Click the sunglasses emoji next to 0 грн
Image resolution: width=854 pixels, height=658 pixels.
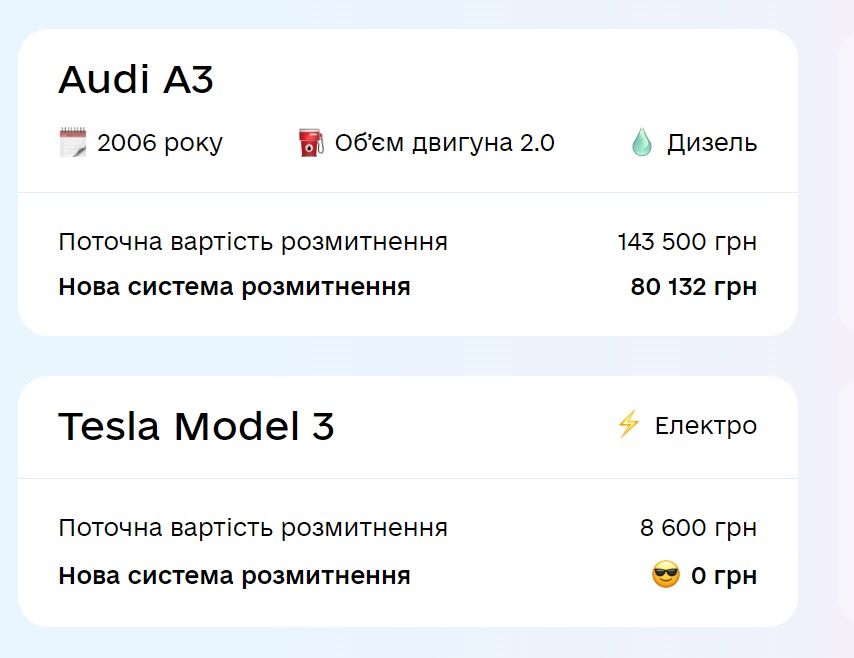coord(666,575)
